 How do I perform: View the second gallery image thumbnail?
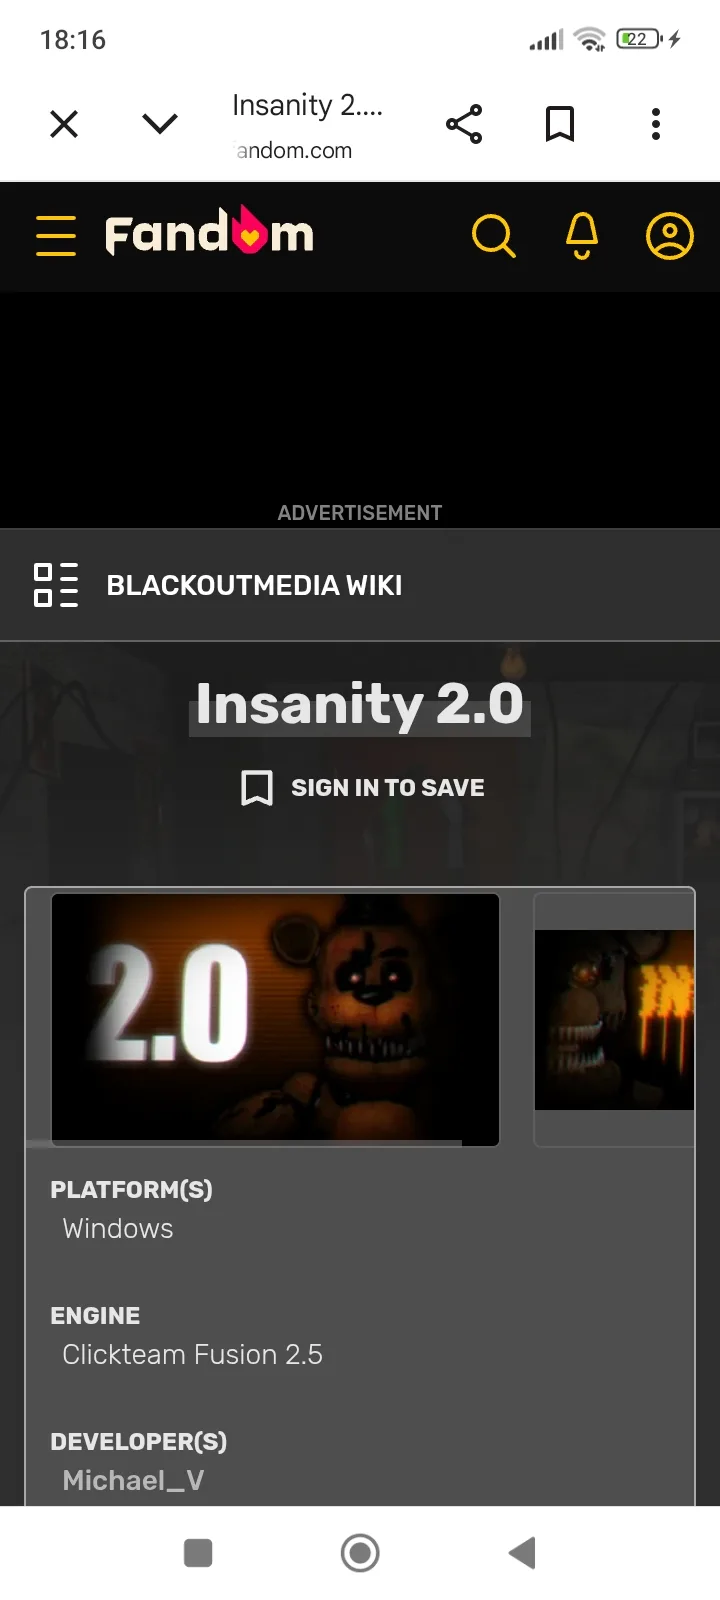click(614, 1019)
